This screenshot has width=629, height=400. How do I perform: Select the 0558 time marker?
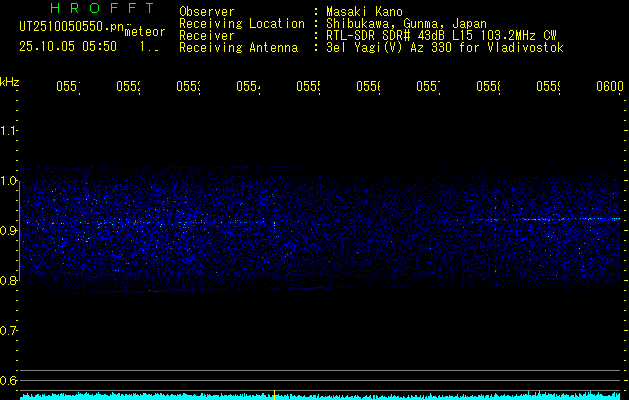pyautogui.click(x=488, y=86)
